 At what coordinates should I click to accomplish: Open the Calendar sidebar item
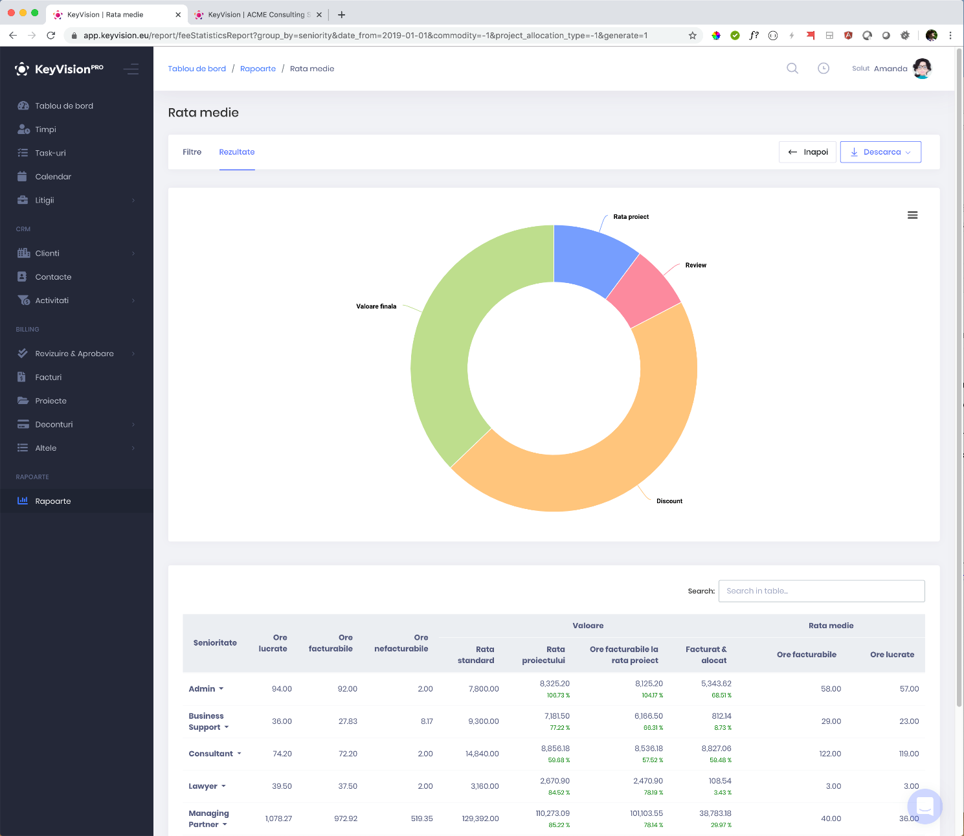tap(53, 176)
